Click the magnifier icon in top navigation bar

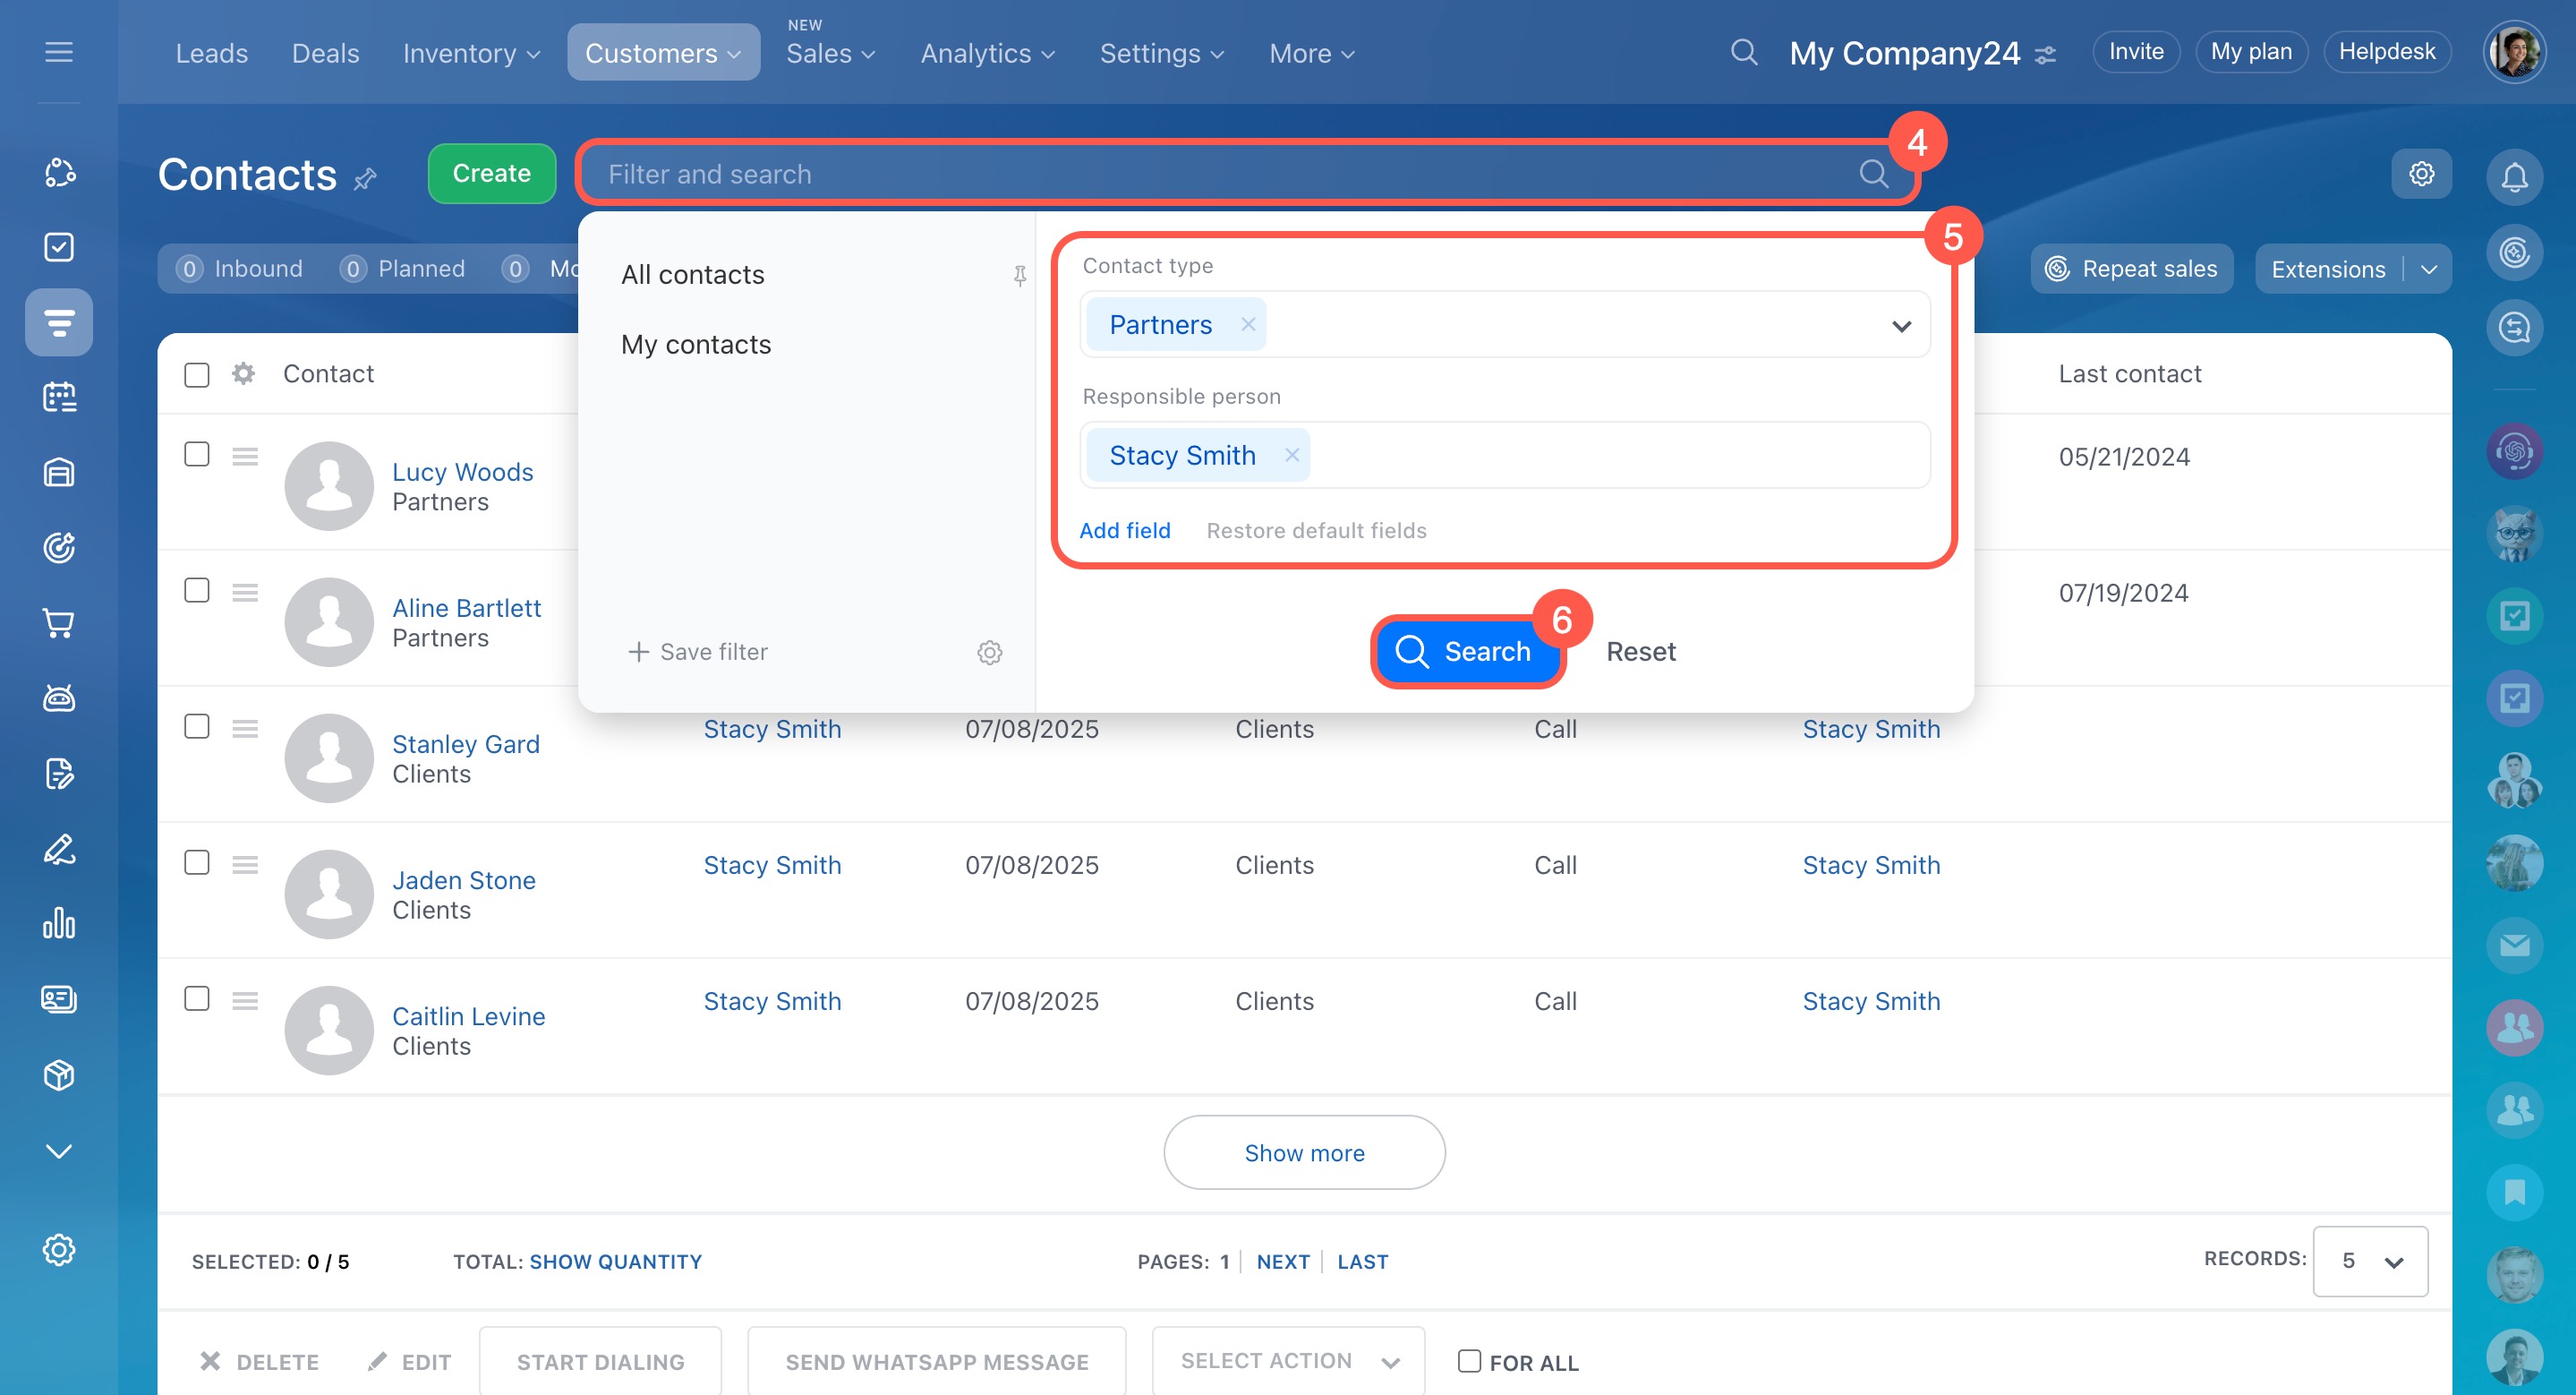point(1743,52)
